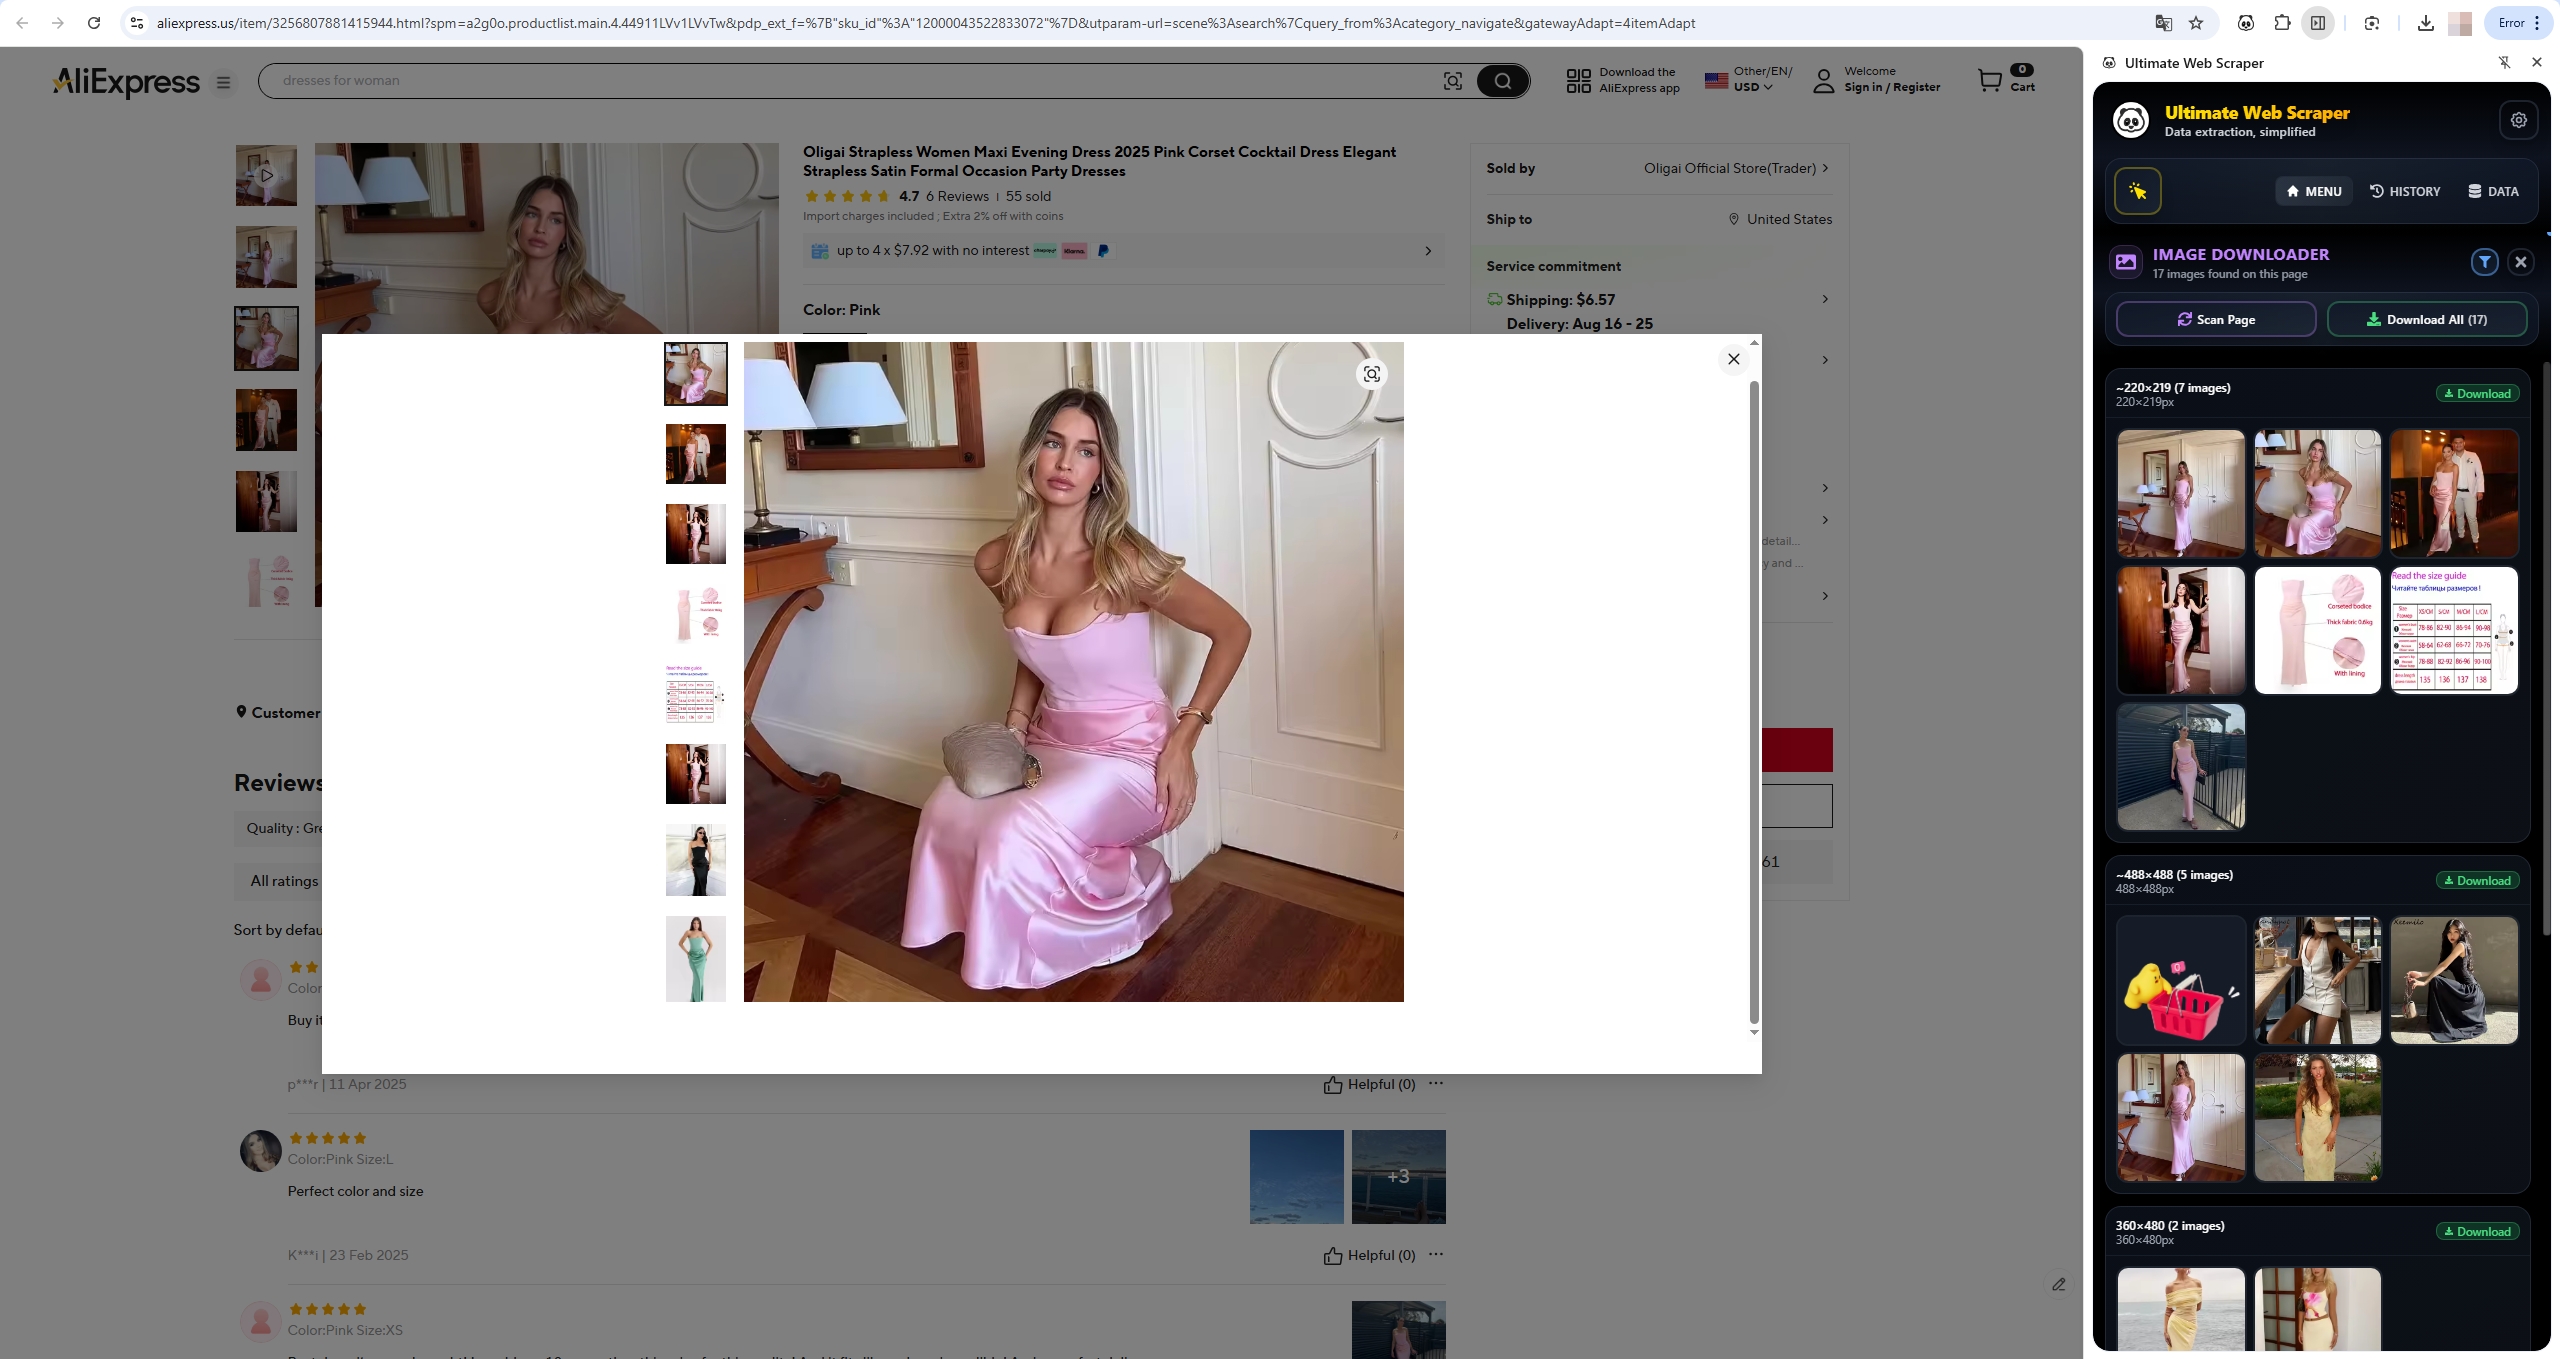Open the edit pencil icon near the panel
Viewport: 2560px width, 1359px height.
coord(2059,1284)
